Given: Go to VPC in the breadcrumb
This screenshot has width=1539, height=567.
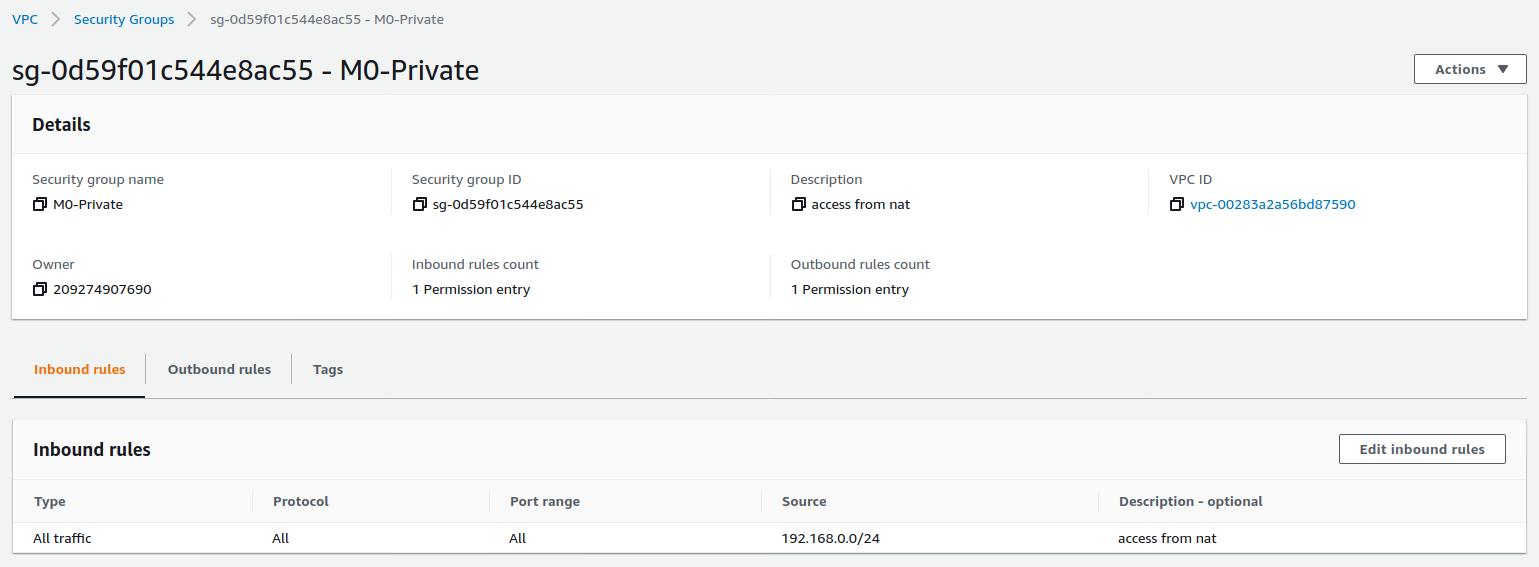Looking at the screenshot, I should point(25,20).
